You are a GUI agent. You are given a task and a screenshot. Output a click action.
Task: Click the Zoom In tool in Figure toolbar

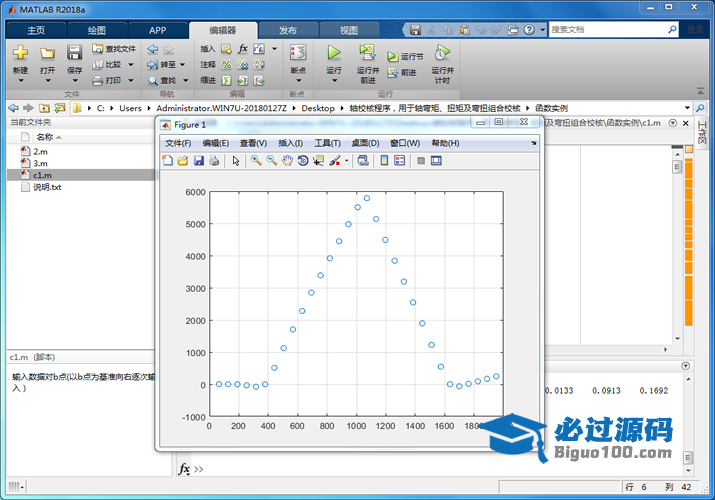click(256, 161)
